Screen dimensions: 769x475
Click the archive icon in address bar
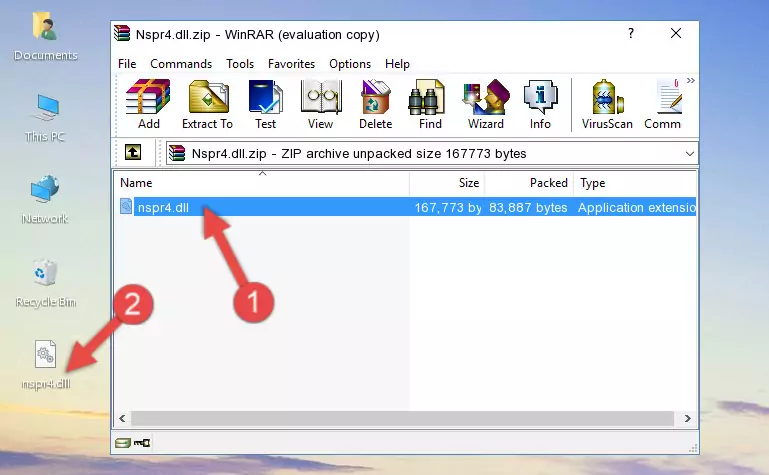pos(177,153)
